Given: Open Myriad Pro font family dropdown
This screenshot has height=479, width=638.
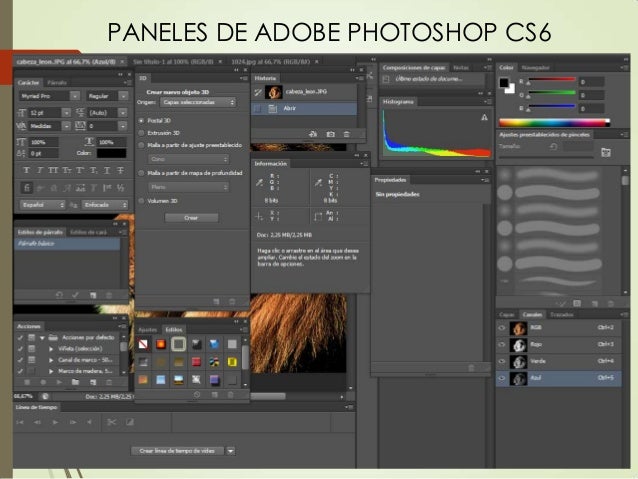Looking at the screenshot, I should [75, 96].
